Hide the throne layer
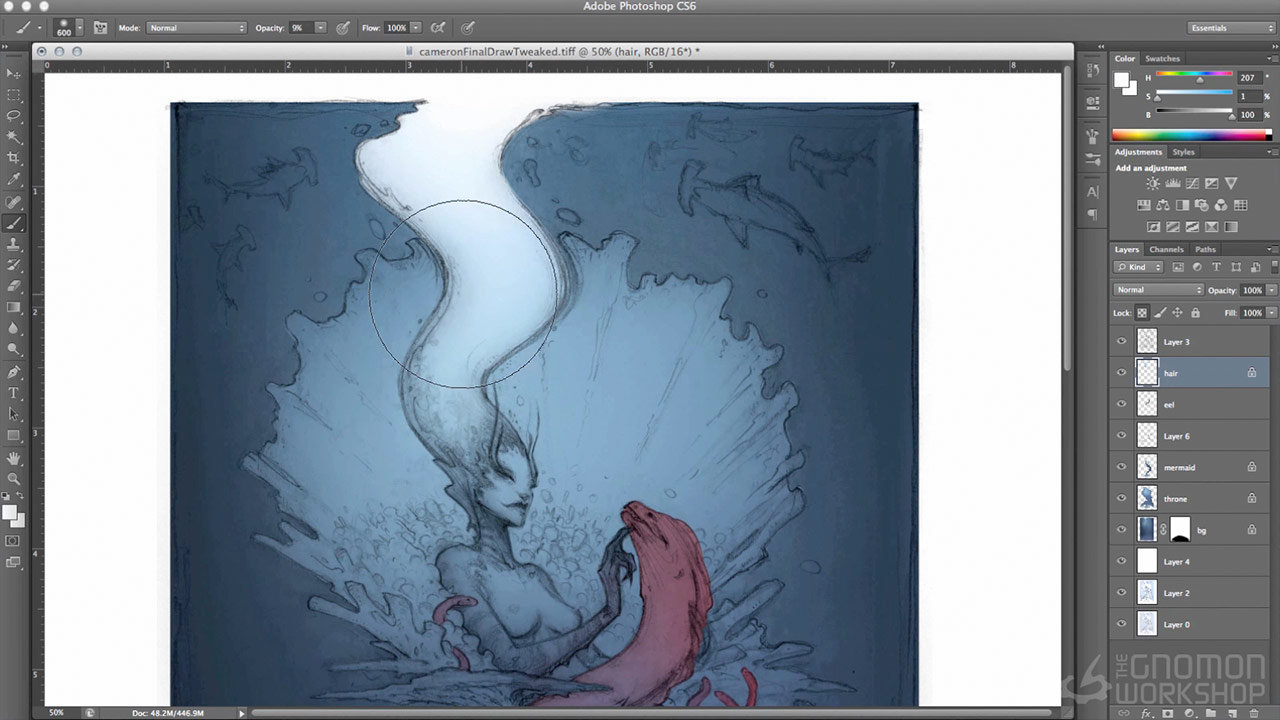Viewport: 1280px width, 720px height. pyautogui.click(x=1121, y=499)
